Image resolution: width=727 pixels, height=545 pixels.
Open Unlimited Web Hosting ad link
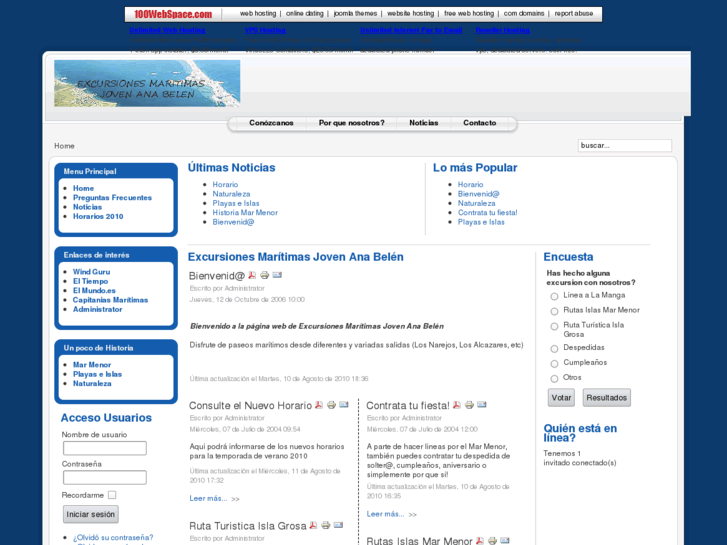[167, 30]
